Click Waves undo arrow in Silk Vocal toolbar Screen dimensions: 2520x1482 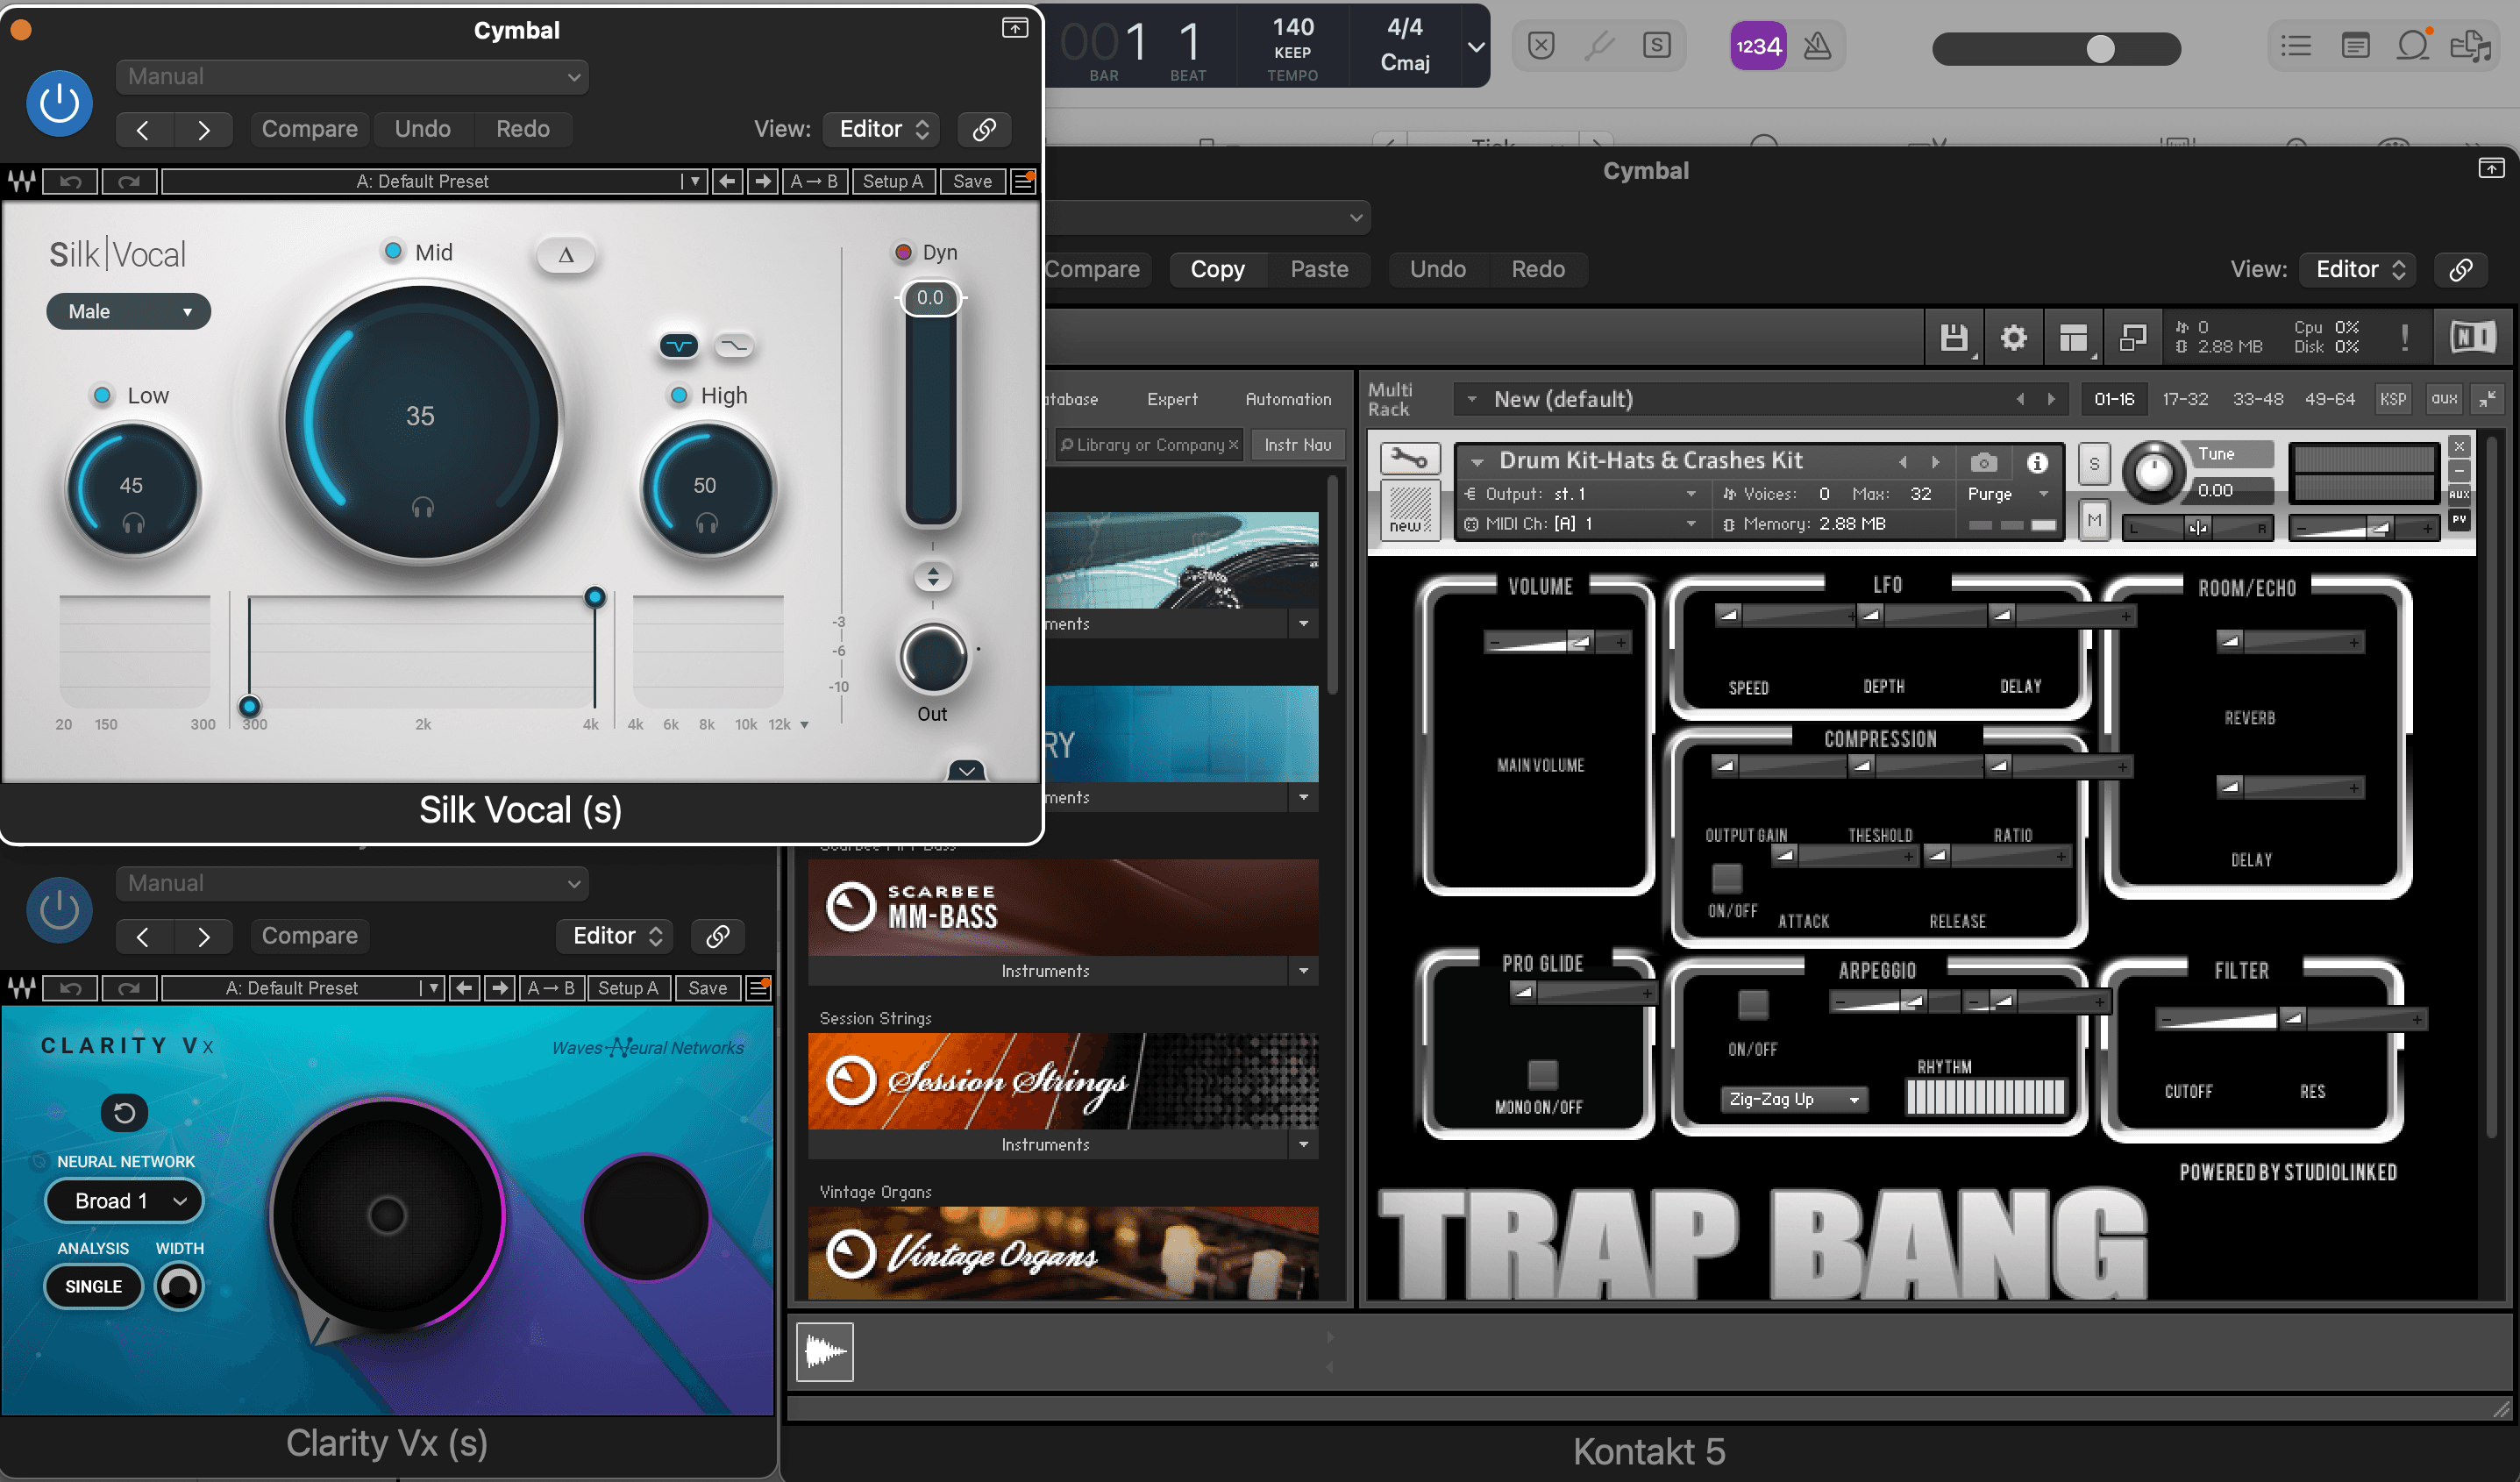(70, 181)
